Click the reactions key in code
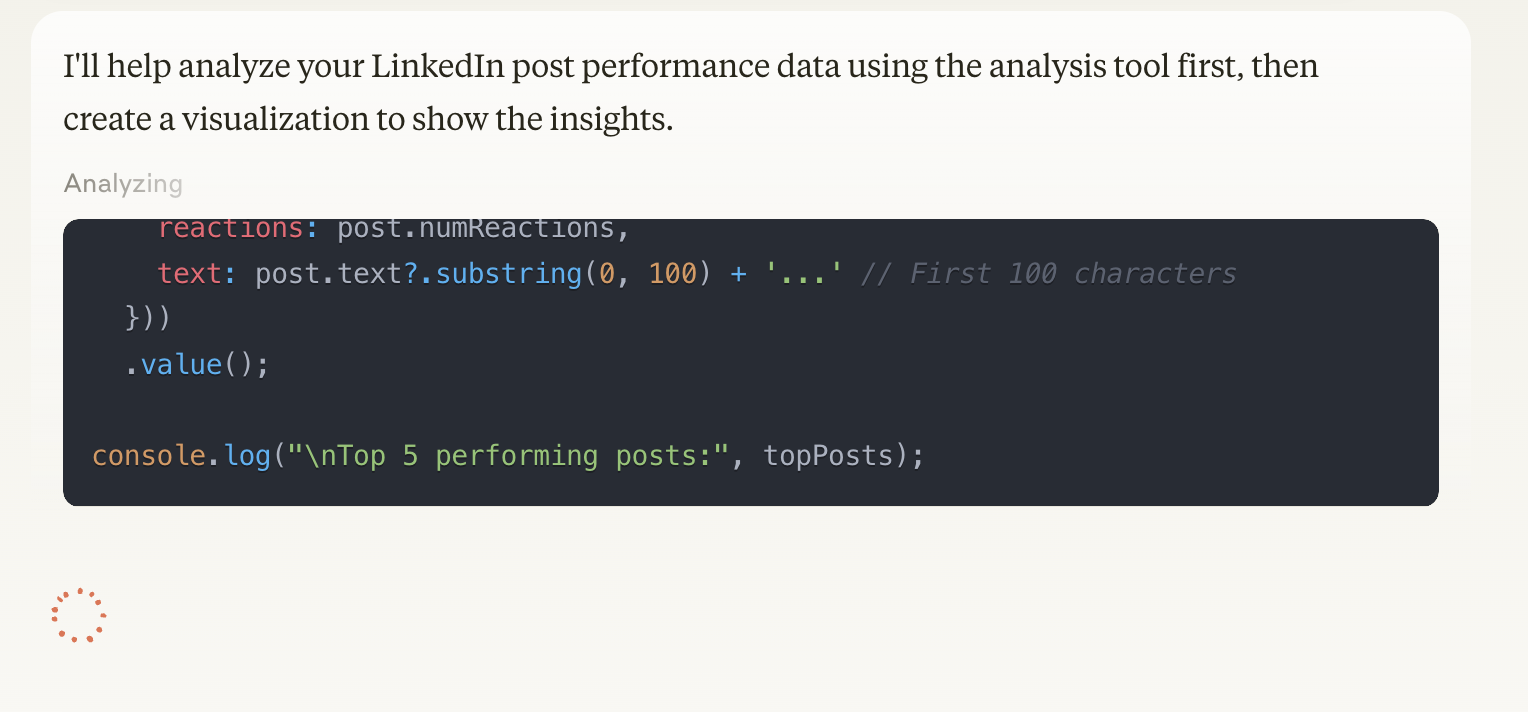 point(230,229)
